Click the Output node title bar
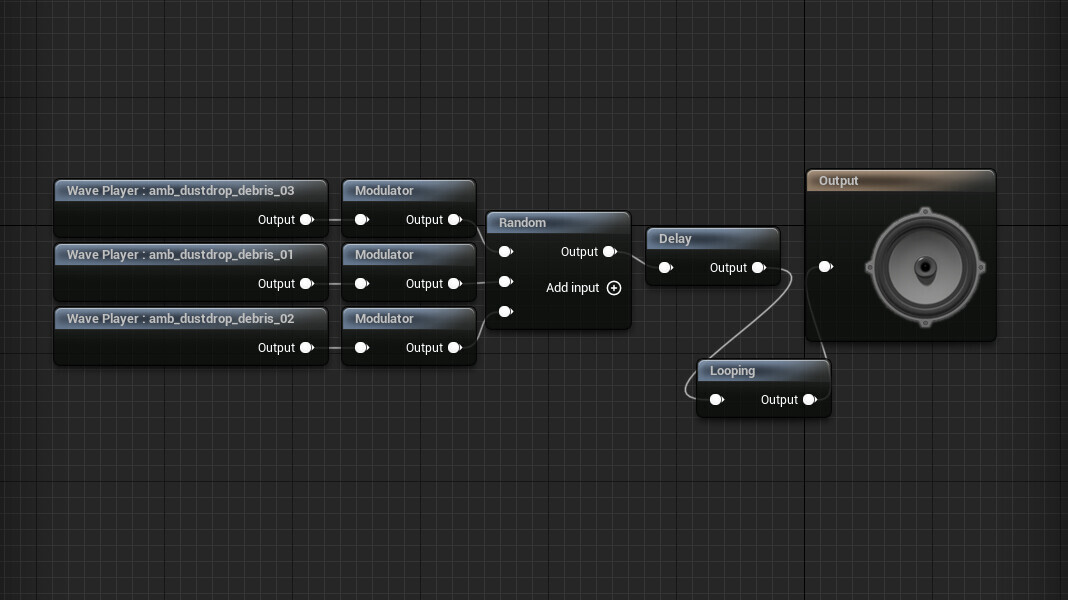Image resolution: width=1068 pixels, height=600 pixels. [x=900, y=181]
